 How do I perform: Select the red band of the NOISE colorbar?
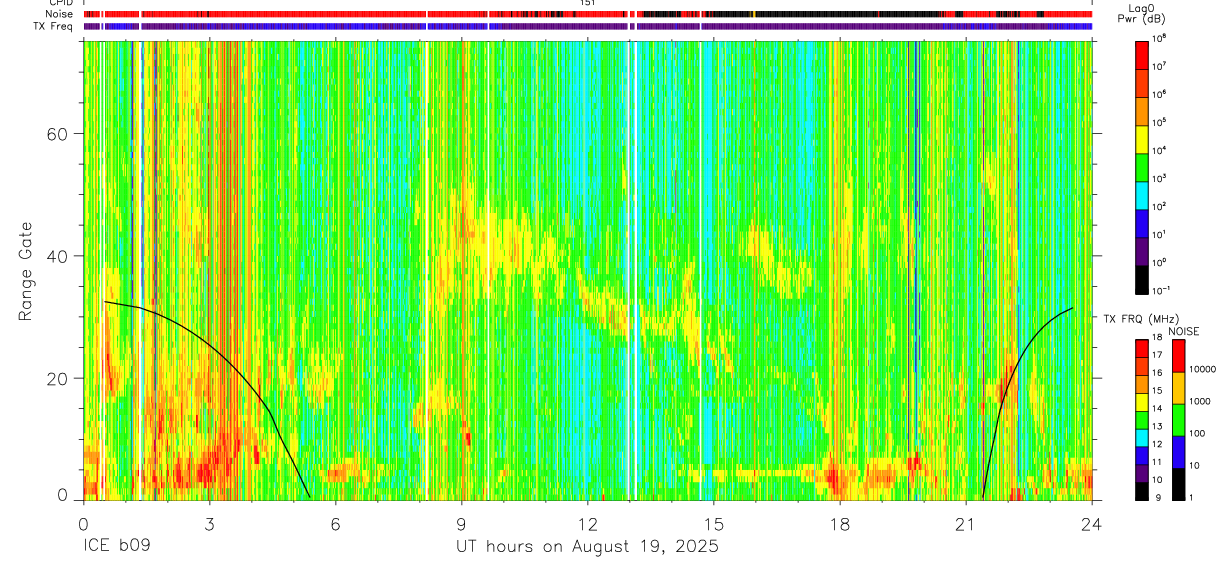point(1178,356)
